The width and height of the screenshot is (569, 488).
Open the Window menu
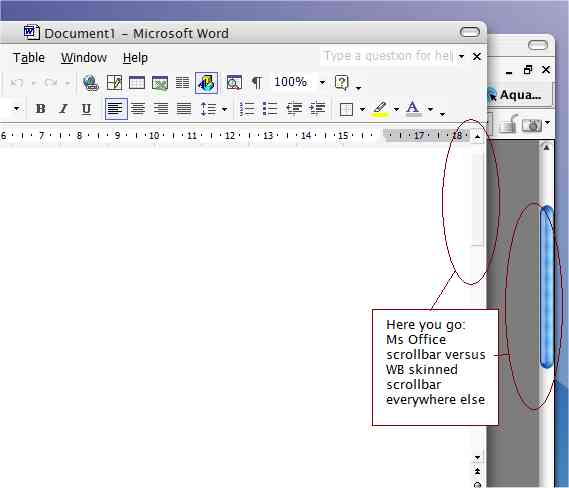(84, 57)
